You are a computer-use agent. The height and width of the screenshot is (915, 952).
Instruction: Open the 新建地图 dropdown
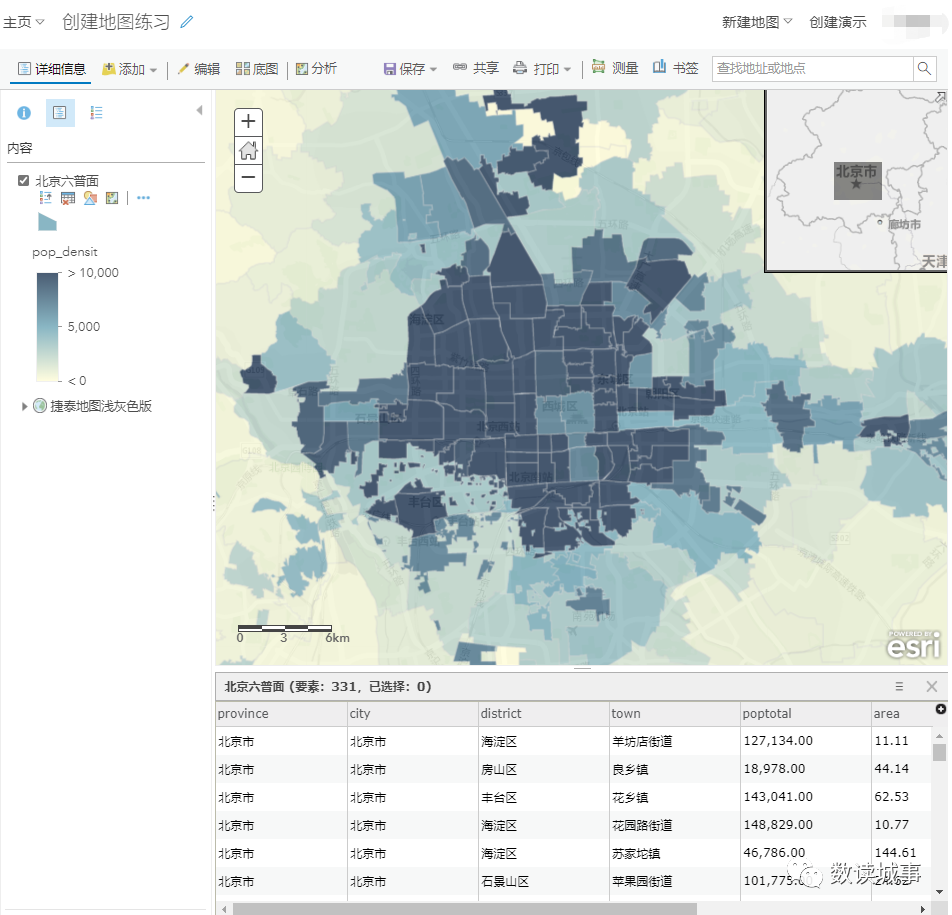[756, 22]
